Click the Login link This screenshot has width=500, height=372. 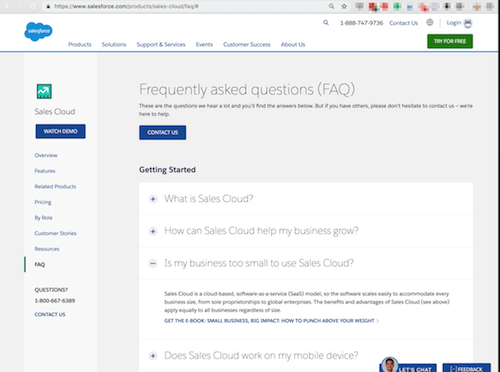pos(454,23)
